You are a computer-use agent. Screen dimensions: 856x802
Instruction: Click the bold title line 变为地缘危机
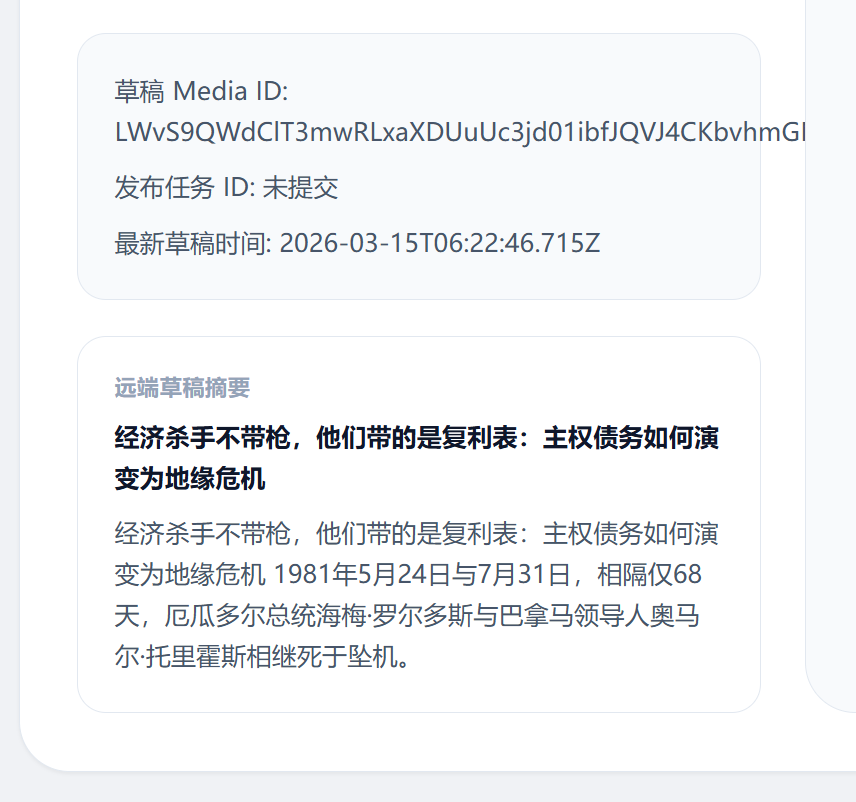pyautogui.click(x=190, y=479)
